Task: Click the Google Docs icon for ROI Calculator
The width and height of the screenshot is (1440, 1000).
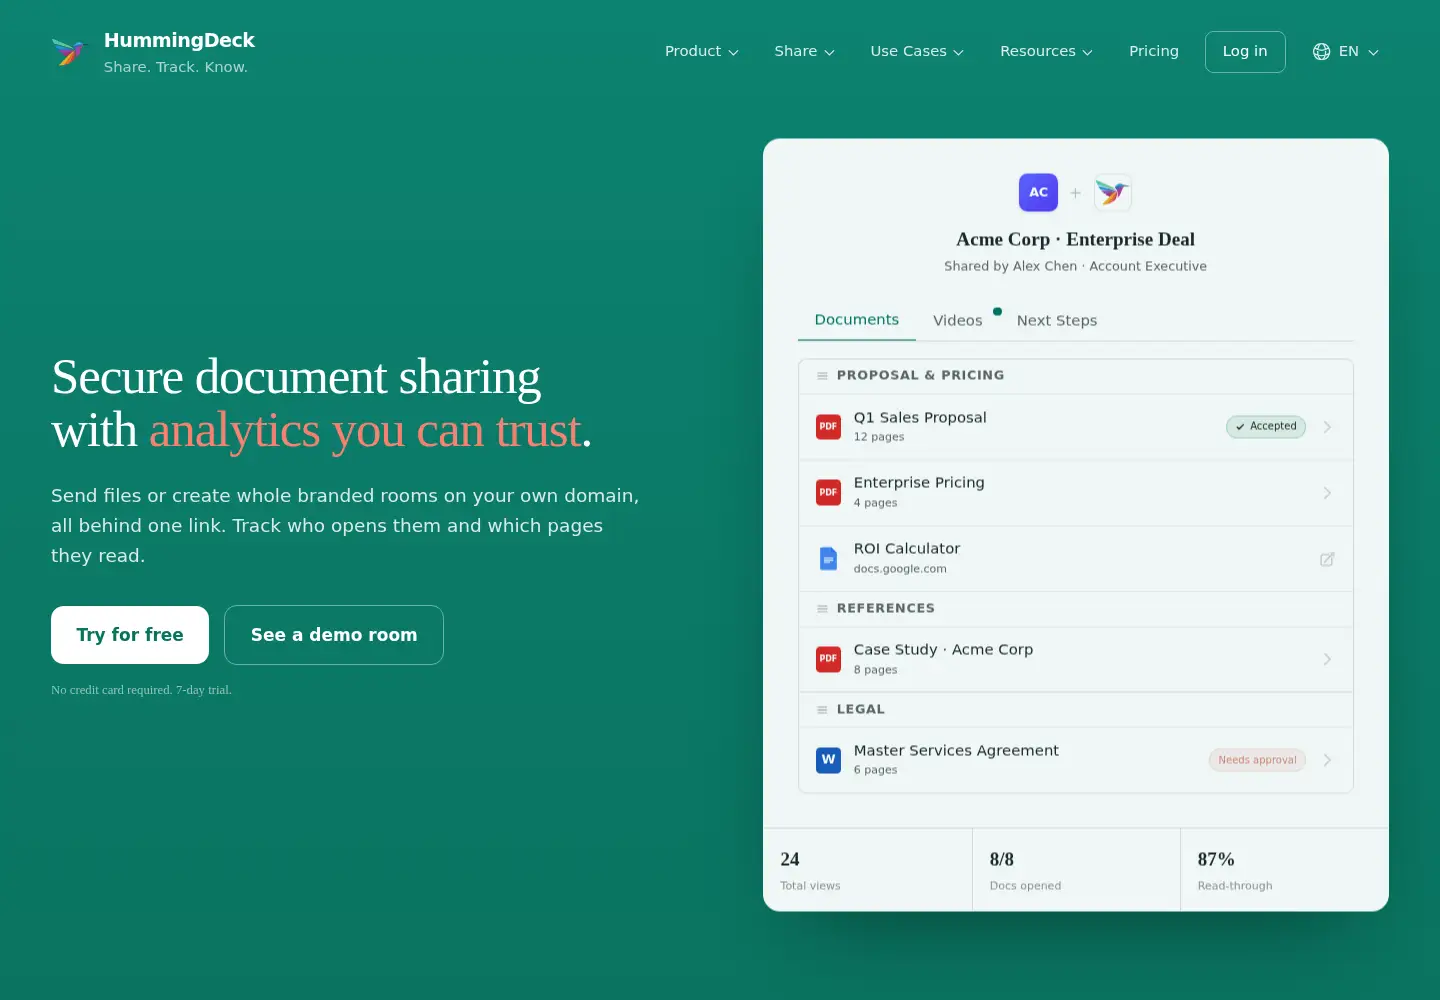Action: pos(828,559)
